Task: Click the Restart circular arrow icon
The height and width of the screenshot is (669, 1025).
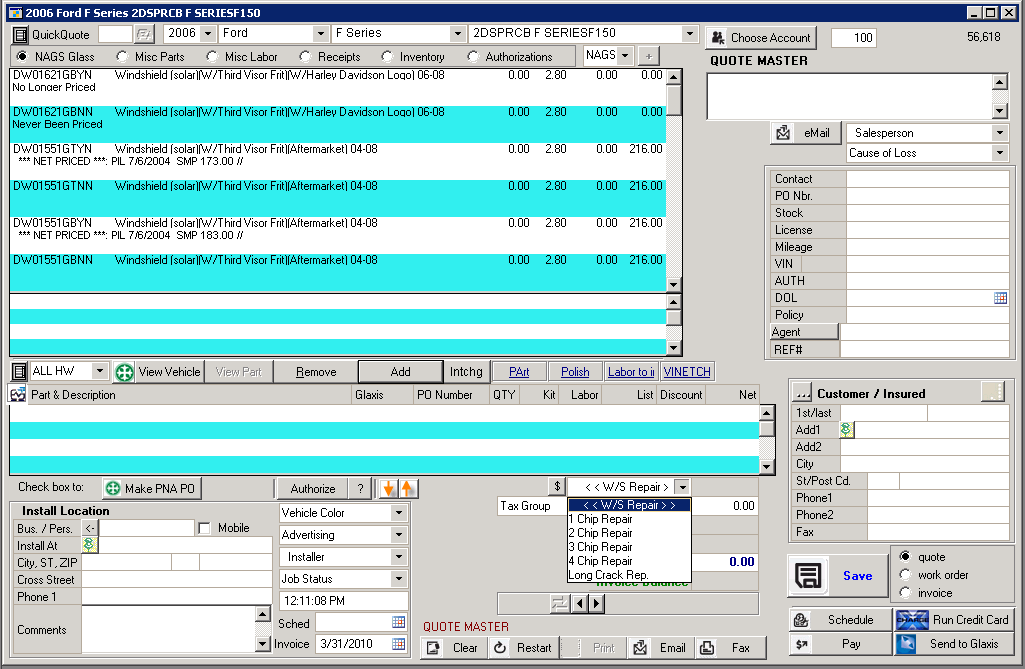Action: [x=500, y=647]
